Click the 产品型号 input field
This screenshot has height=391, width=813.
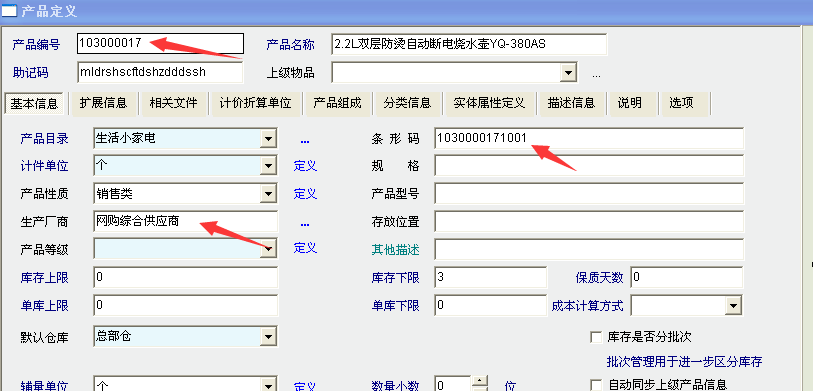pos(589,194)
